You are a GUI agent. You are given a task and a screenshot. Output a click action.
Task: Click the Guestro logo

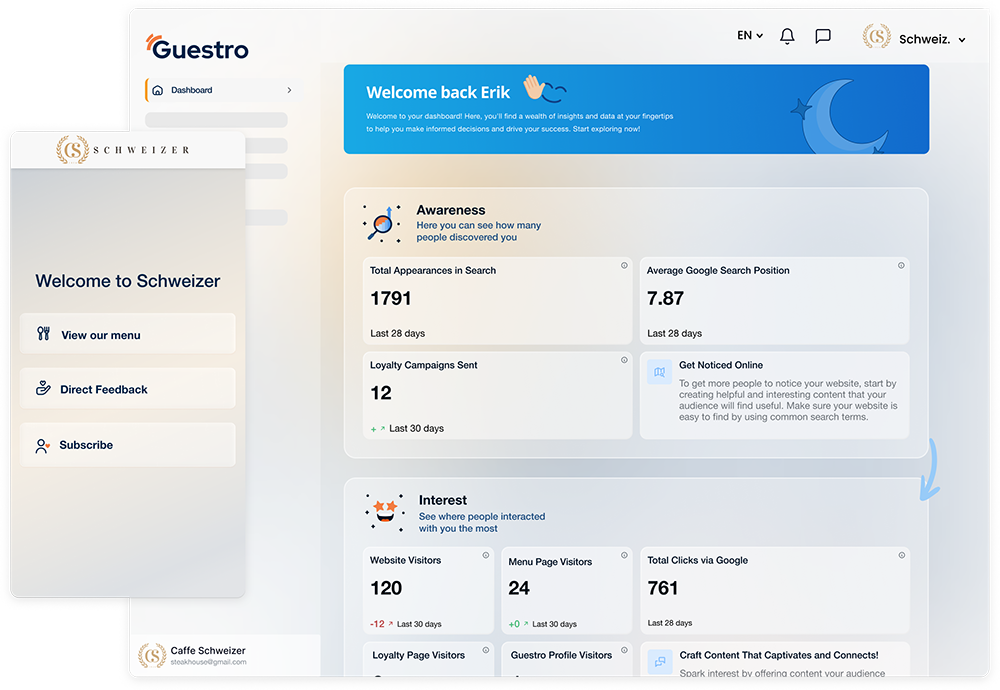click(197, 47)
